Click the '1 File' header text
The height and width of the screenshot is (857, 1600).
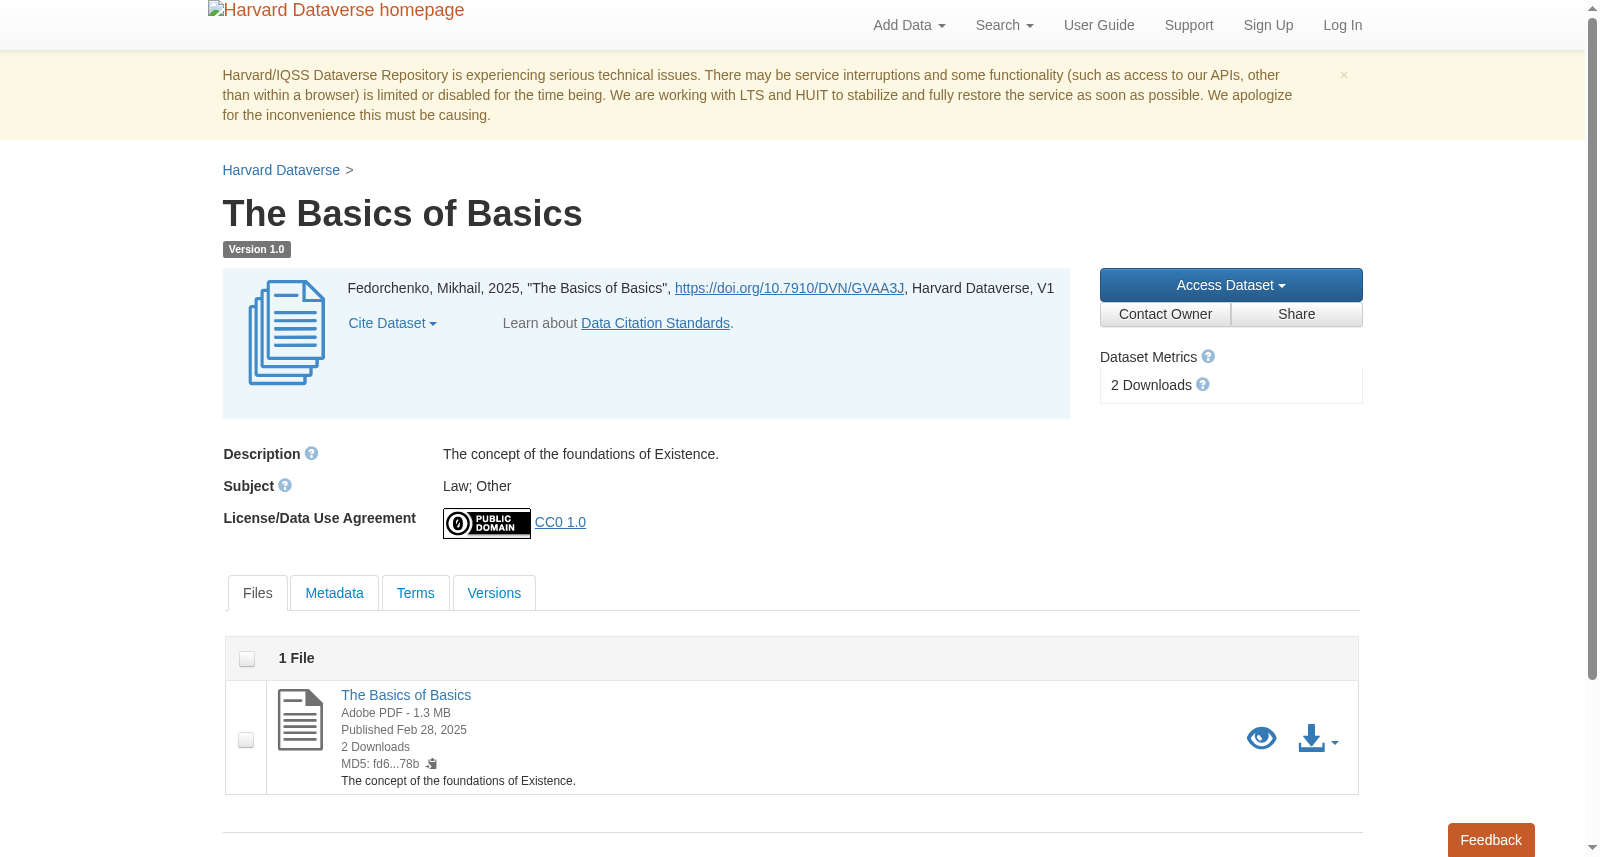pyautogui.click(x=296, y=658)
